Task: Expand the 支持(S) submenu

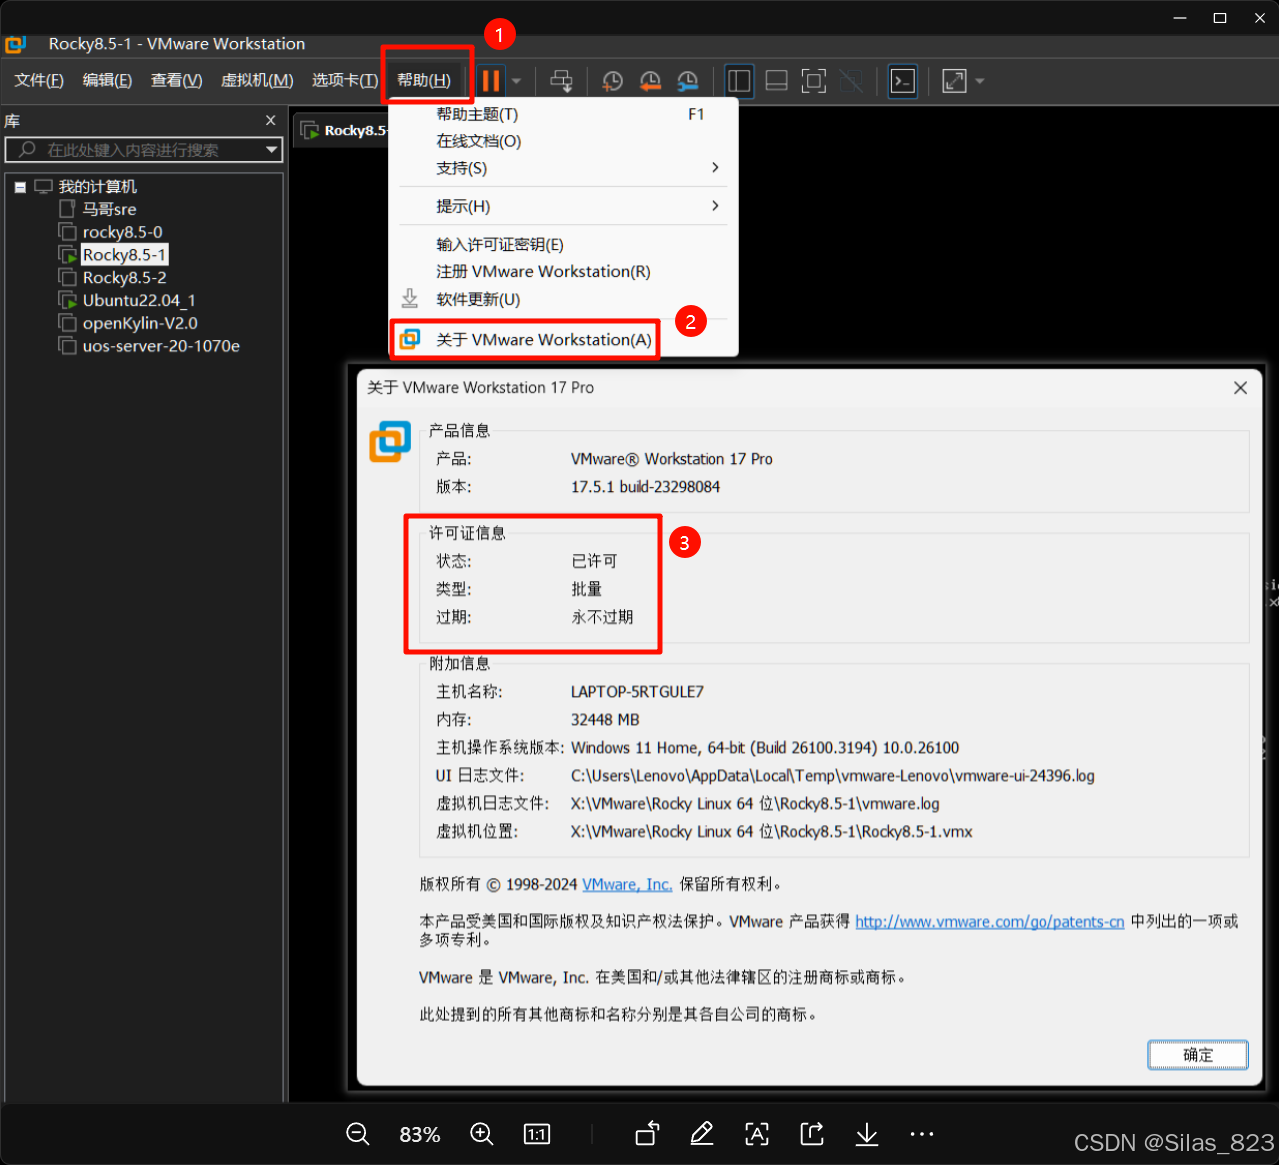Action: pyautogui.click(x=563, y=168)
